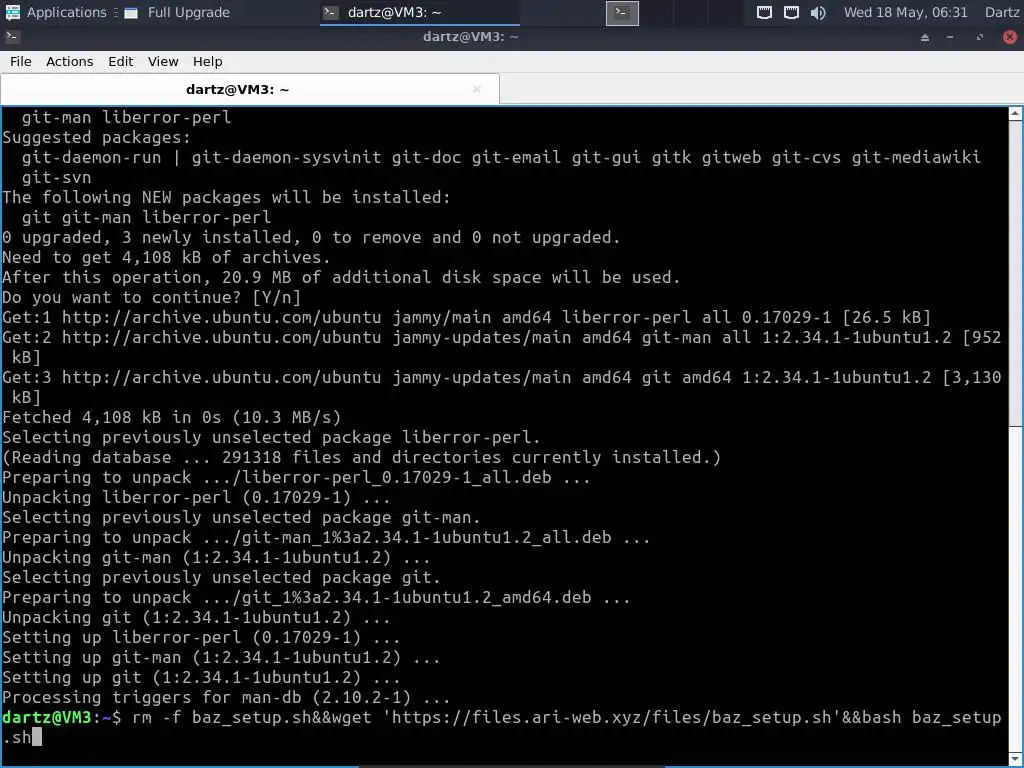Click the workspace switcher terminal thumbnail
This screenshot has width=1024, height=768.
coord(622,12)
